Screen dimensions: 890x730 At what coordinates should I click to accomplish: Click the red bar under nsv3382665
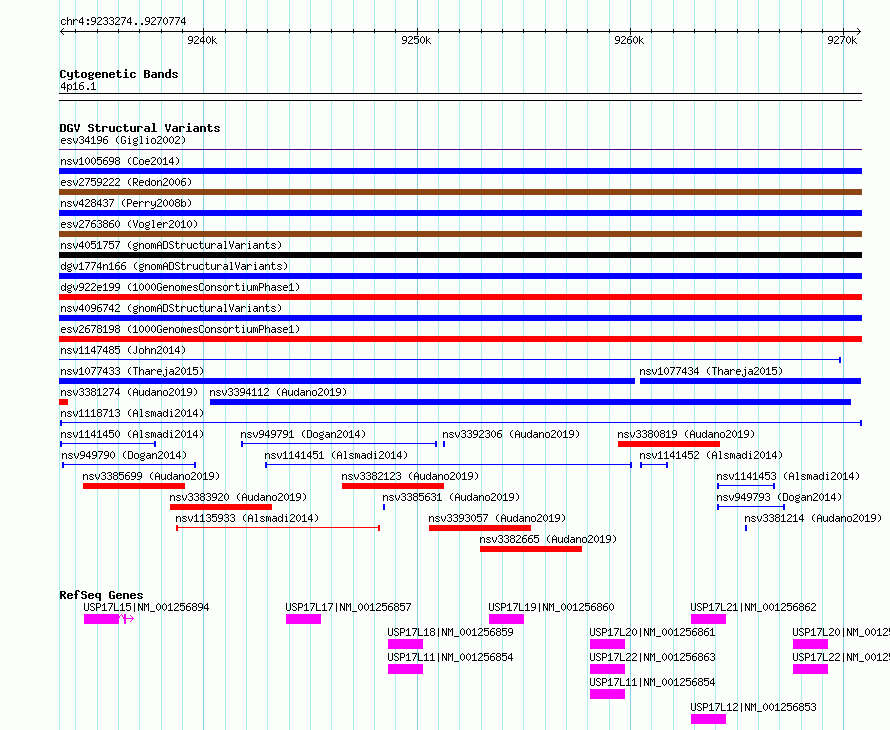click(x=531, y=549)
